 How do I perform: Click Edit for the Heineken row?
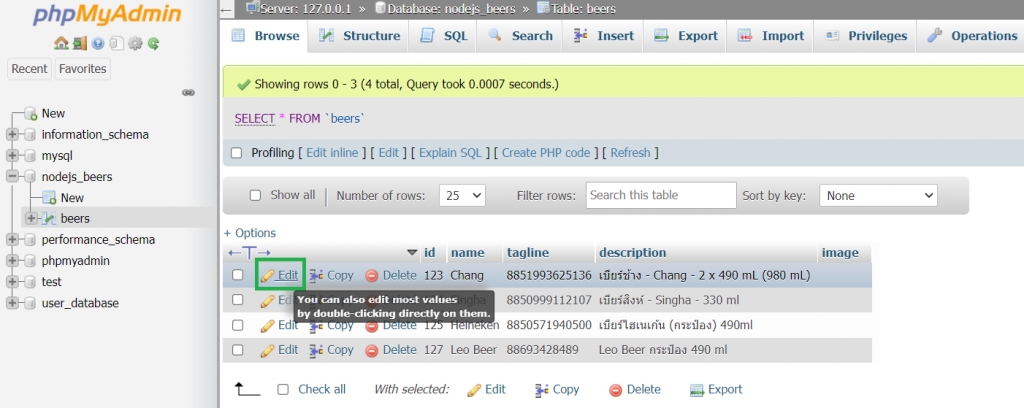coord(280,325)
